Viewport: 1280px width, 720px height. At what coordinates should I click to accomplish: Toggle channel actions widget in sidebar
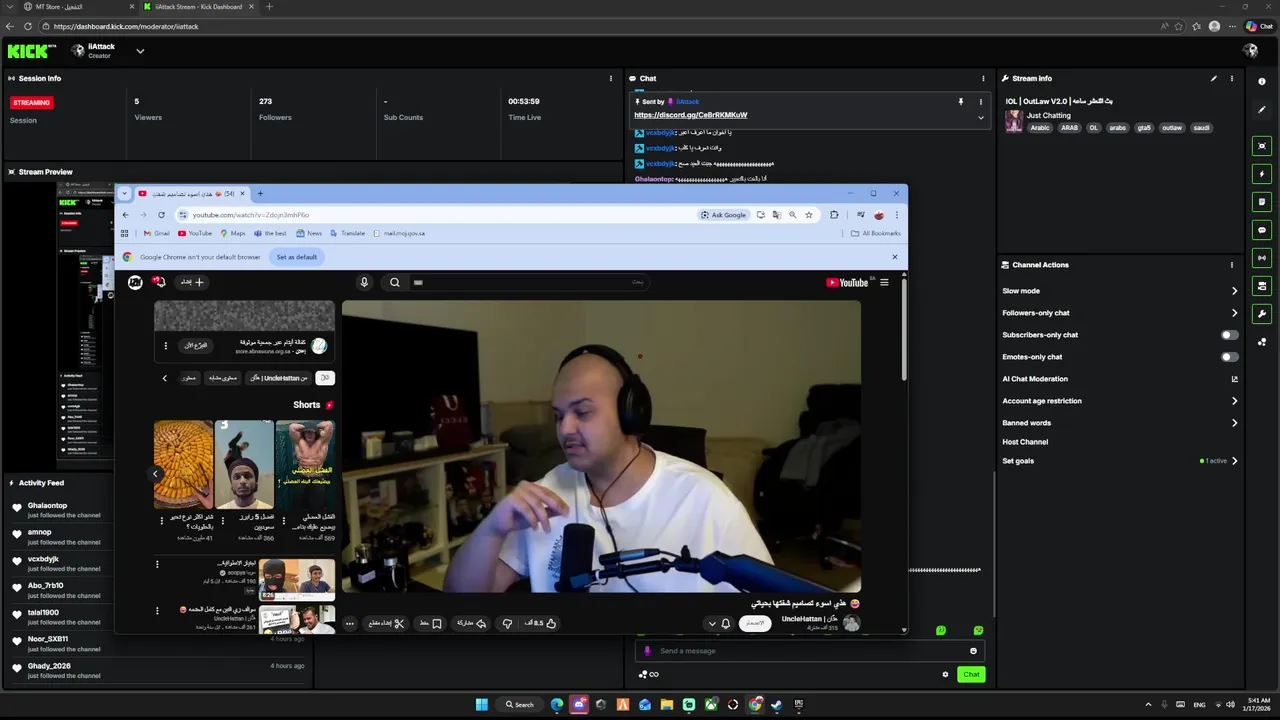pos(1262,286)
